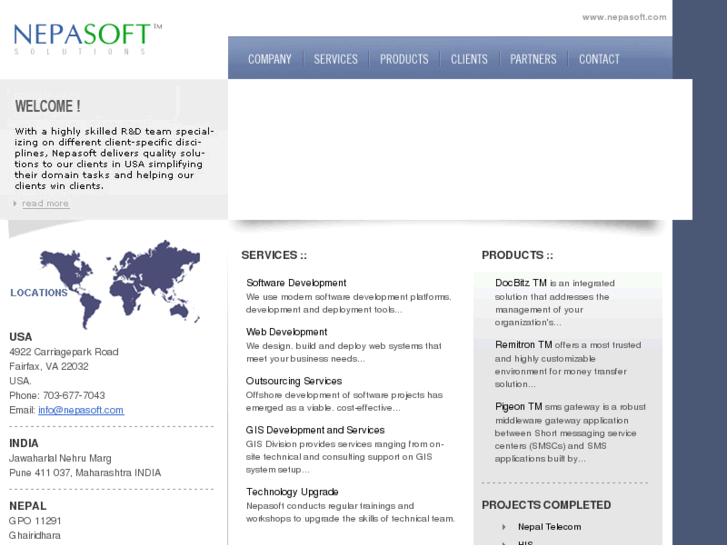Click the text 'Jawaharlal Nehru Marg'
Viewport: 727px width, 545px height.
(60, 458)
